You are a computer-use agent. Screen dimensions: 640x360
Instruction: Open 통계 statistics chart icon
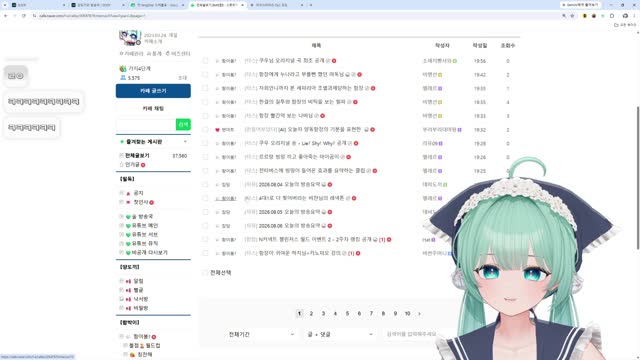pyautogui.click(x=149, y=53)
